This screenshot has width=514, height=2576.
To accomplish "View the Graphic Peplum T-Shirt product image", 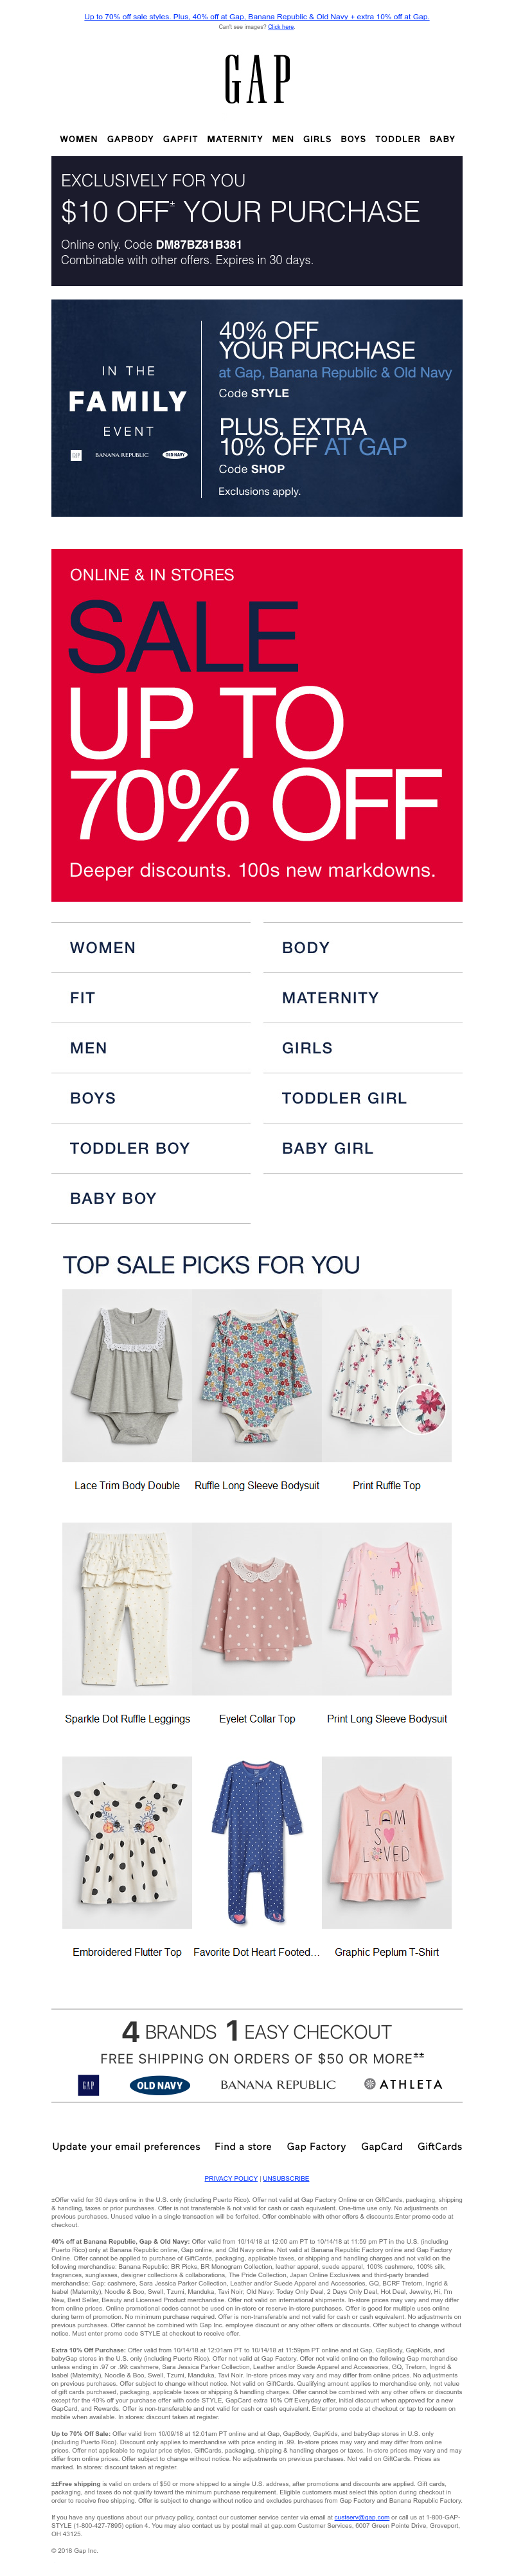I will click(386, 1842).
